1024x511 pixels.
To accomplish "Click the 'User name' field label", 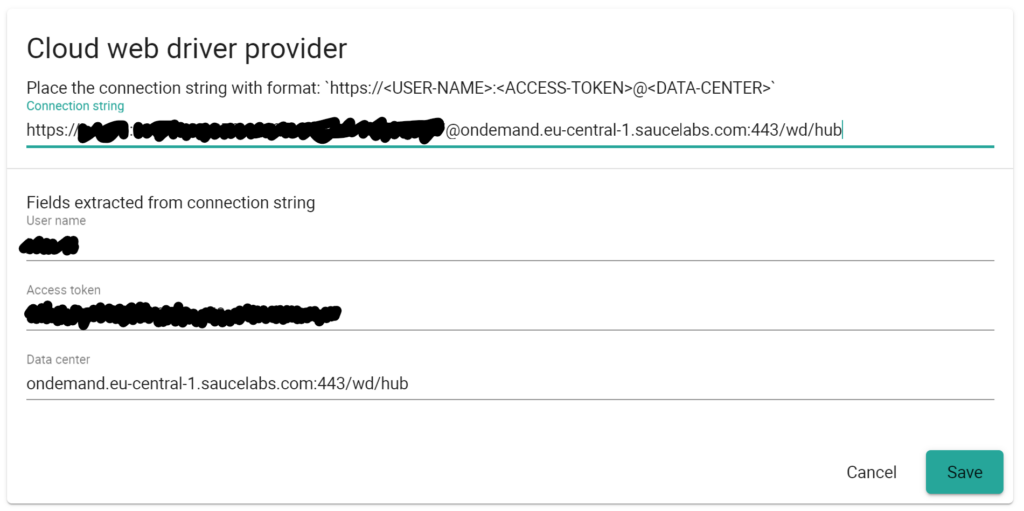I will click(56, 221).
